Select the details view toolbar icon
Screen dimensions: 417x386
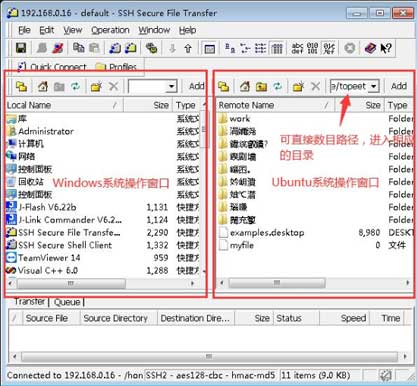tap(277, 48)
